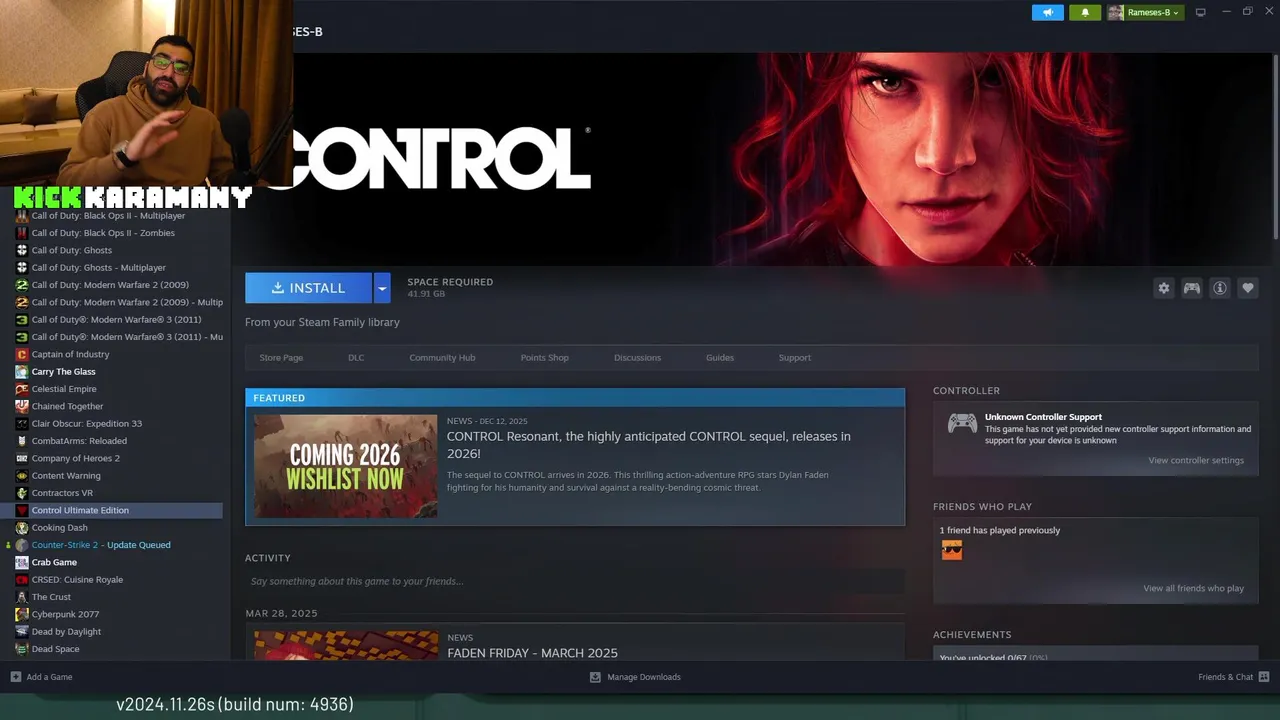Open controller layout icon for Control
This screenshot has width=1280, height=720.
[1192, 288]
